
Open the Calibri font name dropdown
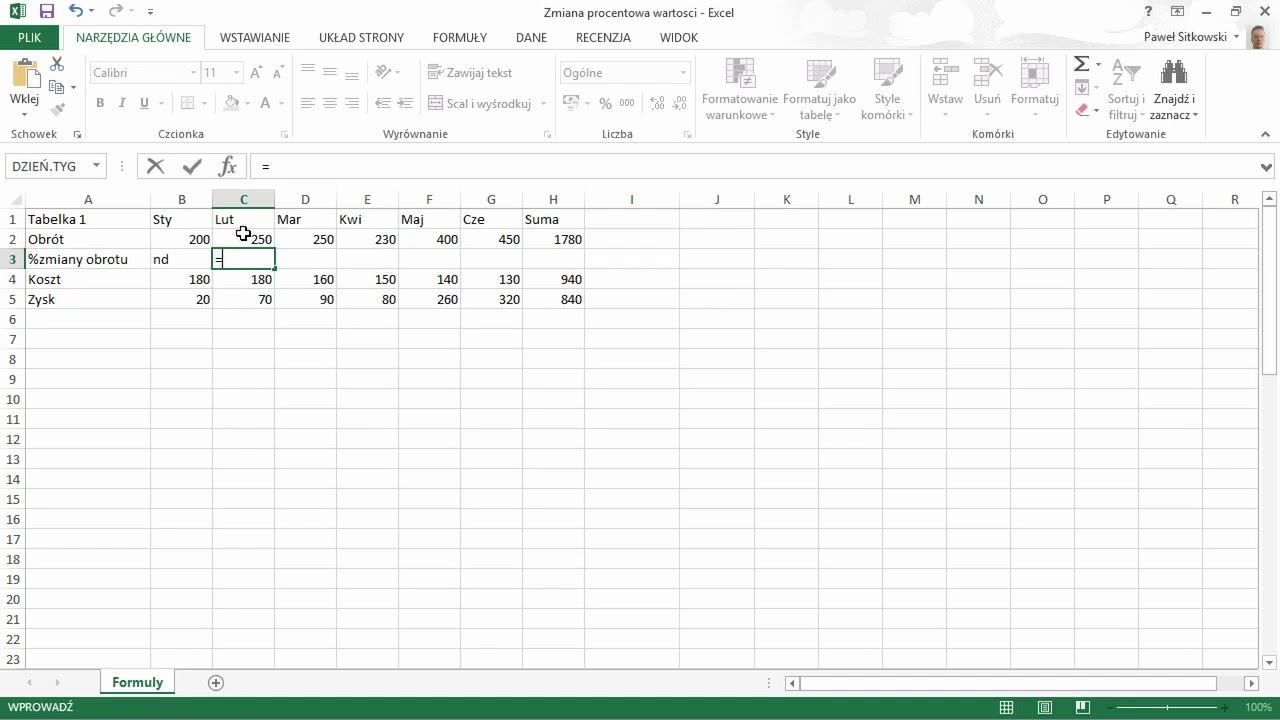pos(193,73)
